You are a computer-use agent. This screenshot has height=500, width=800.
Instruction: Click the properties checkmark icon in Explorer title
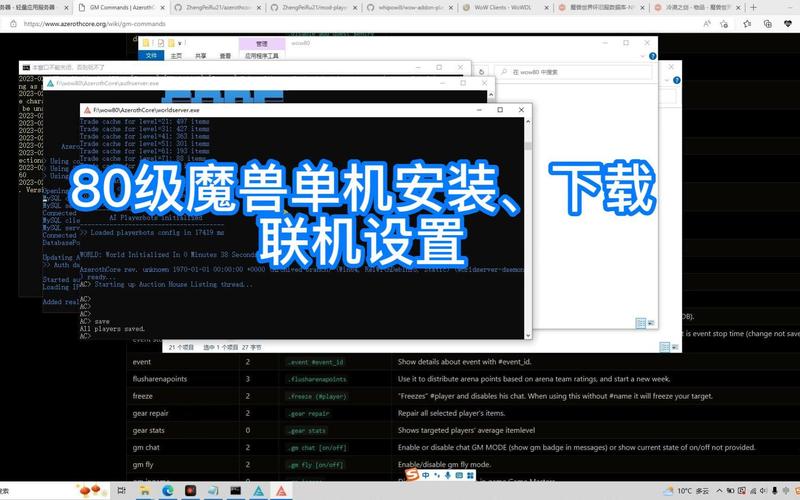pos(161,43)
